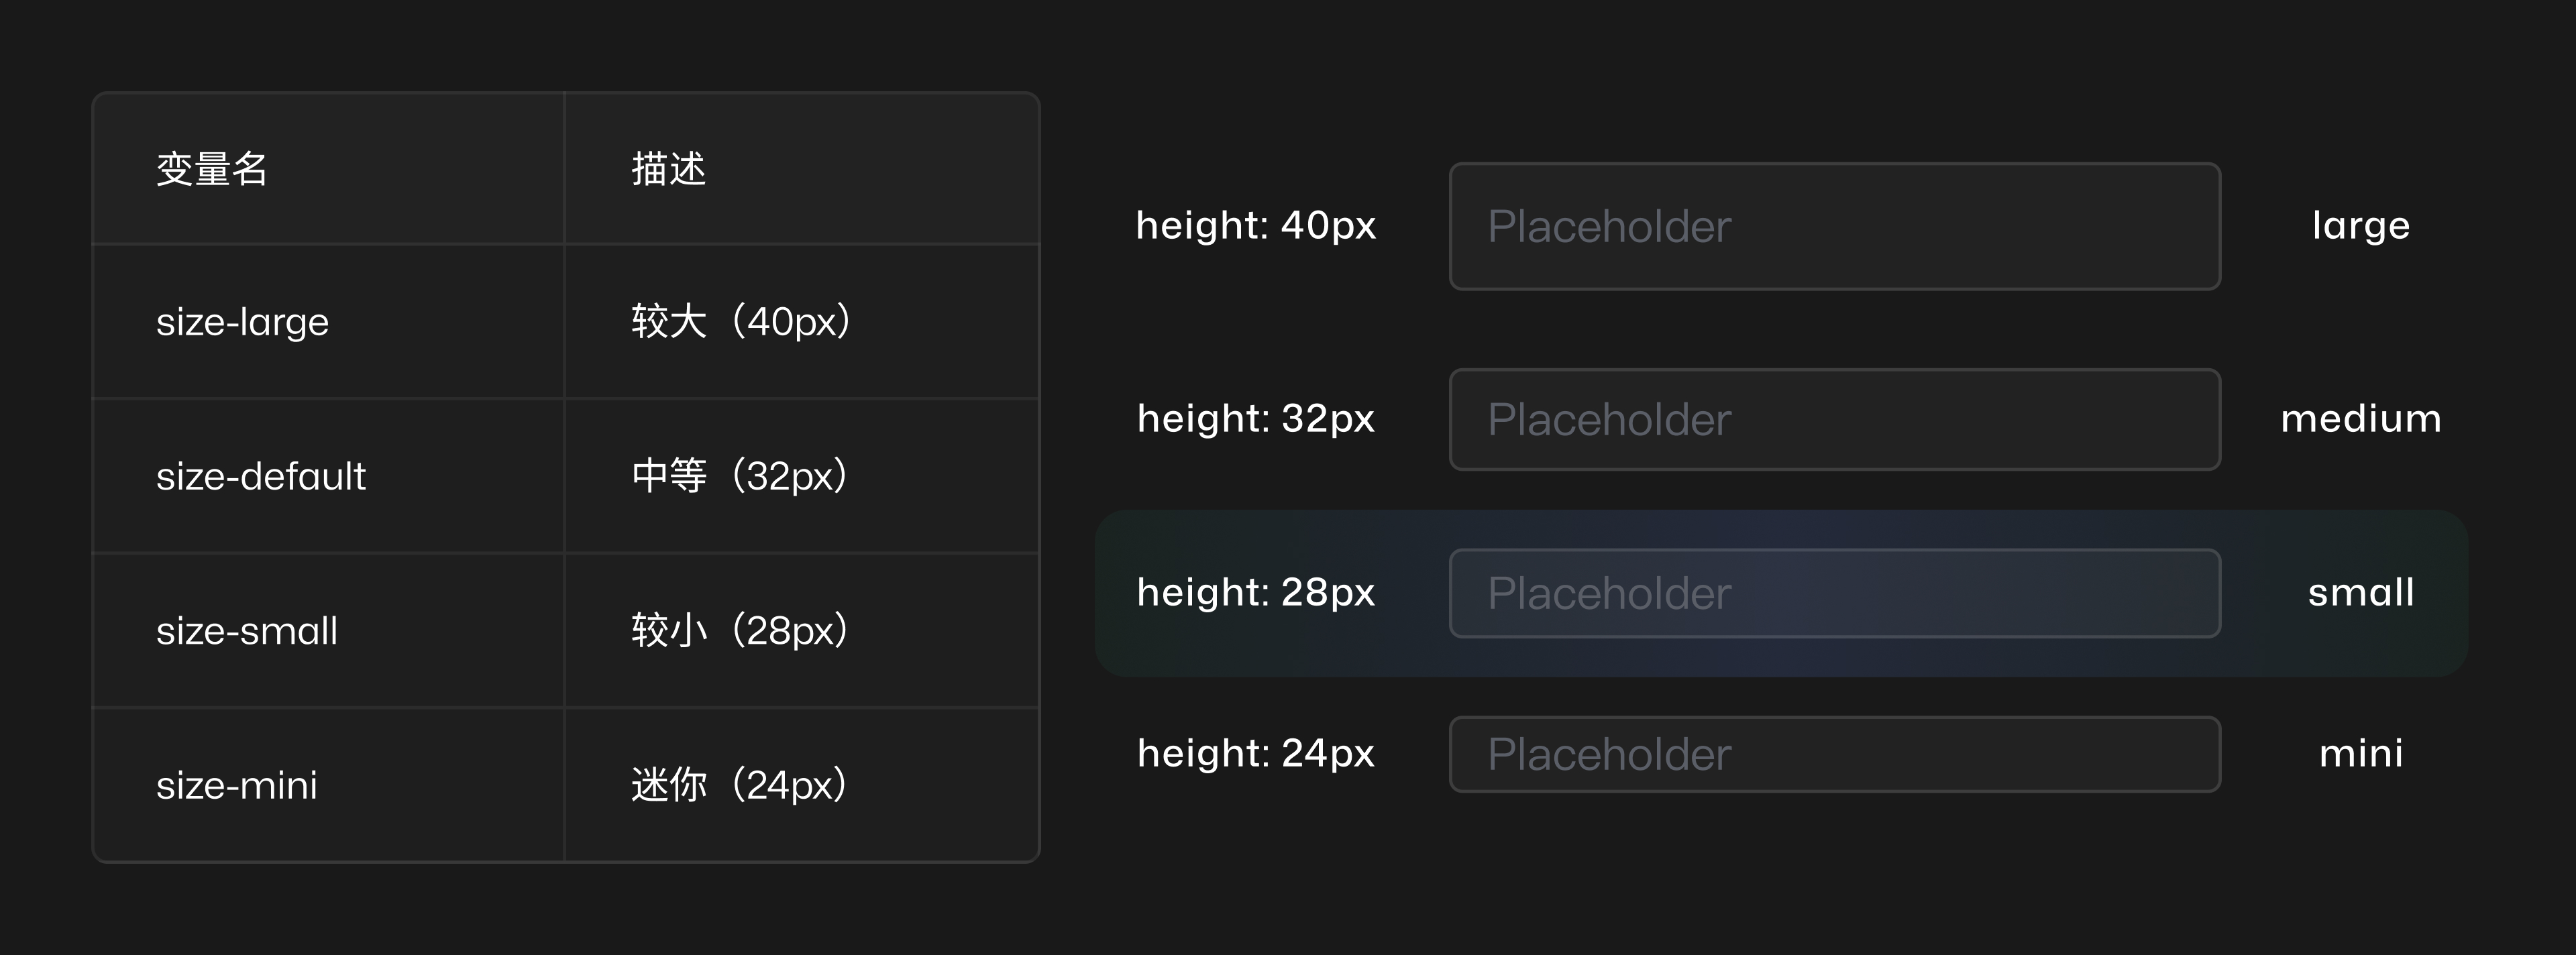This screenshot has height=955, width=2576.
Task: Click the size-mini variable name cell
Action: tap(237, 785)
